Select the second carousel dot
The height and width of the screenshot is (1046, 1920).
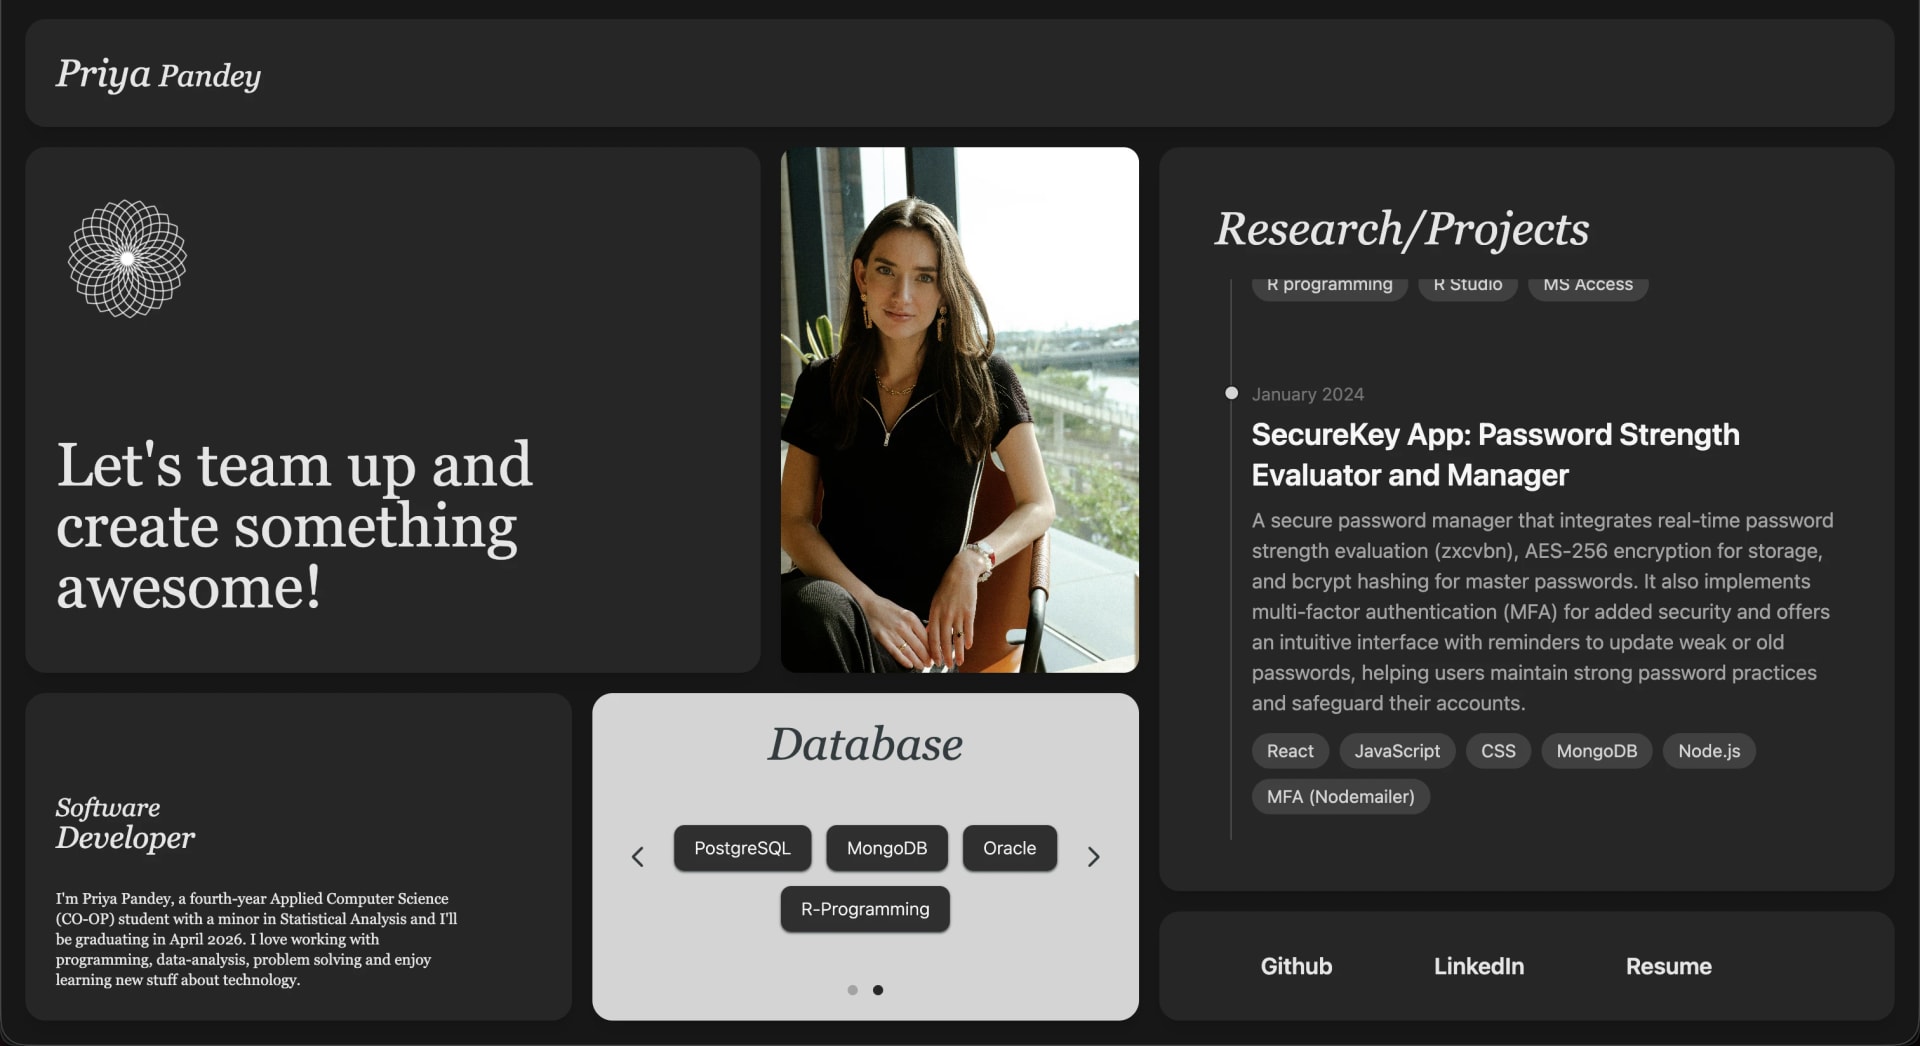coord(879,990)
